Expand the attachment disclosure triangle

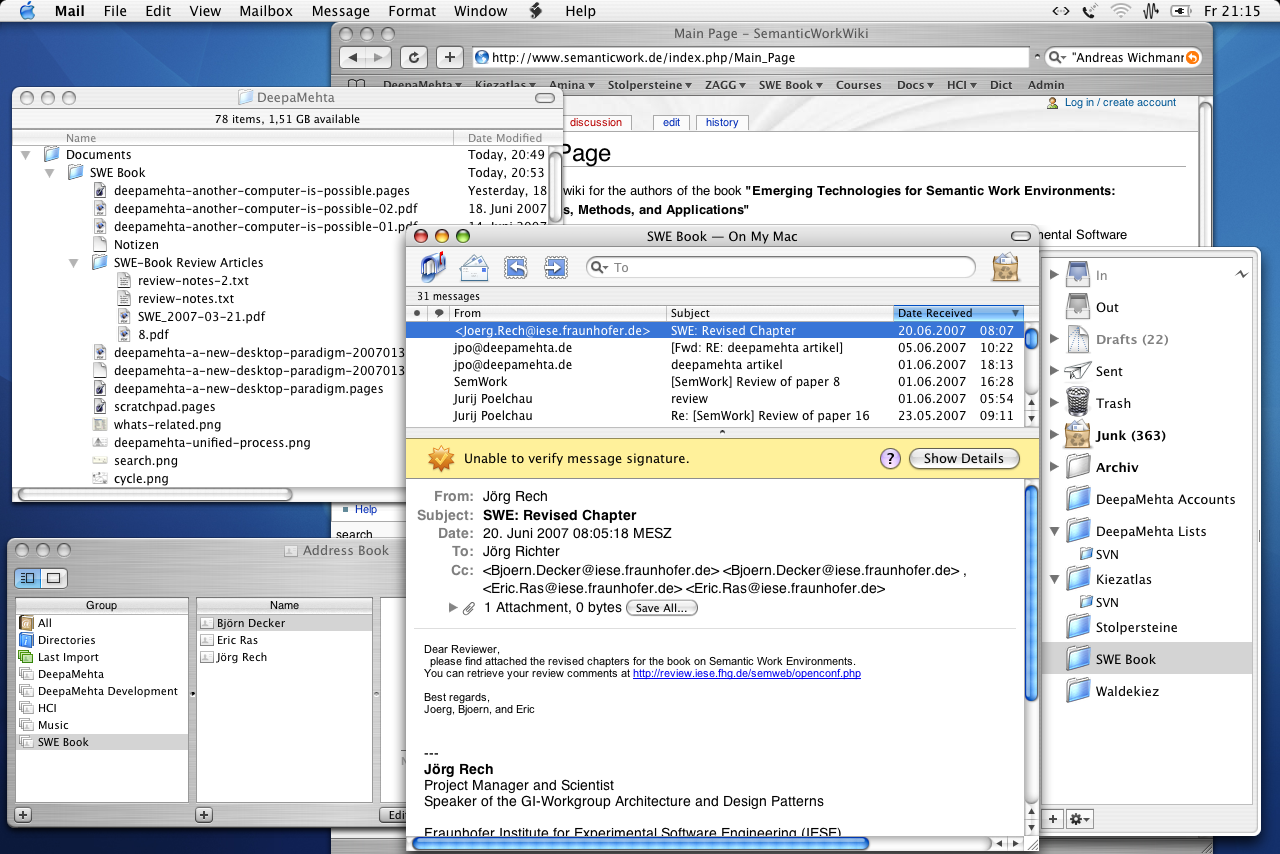coord(453,608)
